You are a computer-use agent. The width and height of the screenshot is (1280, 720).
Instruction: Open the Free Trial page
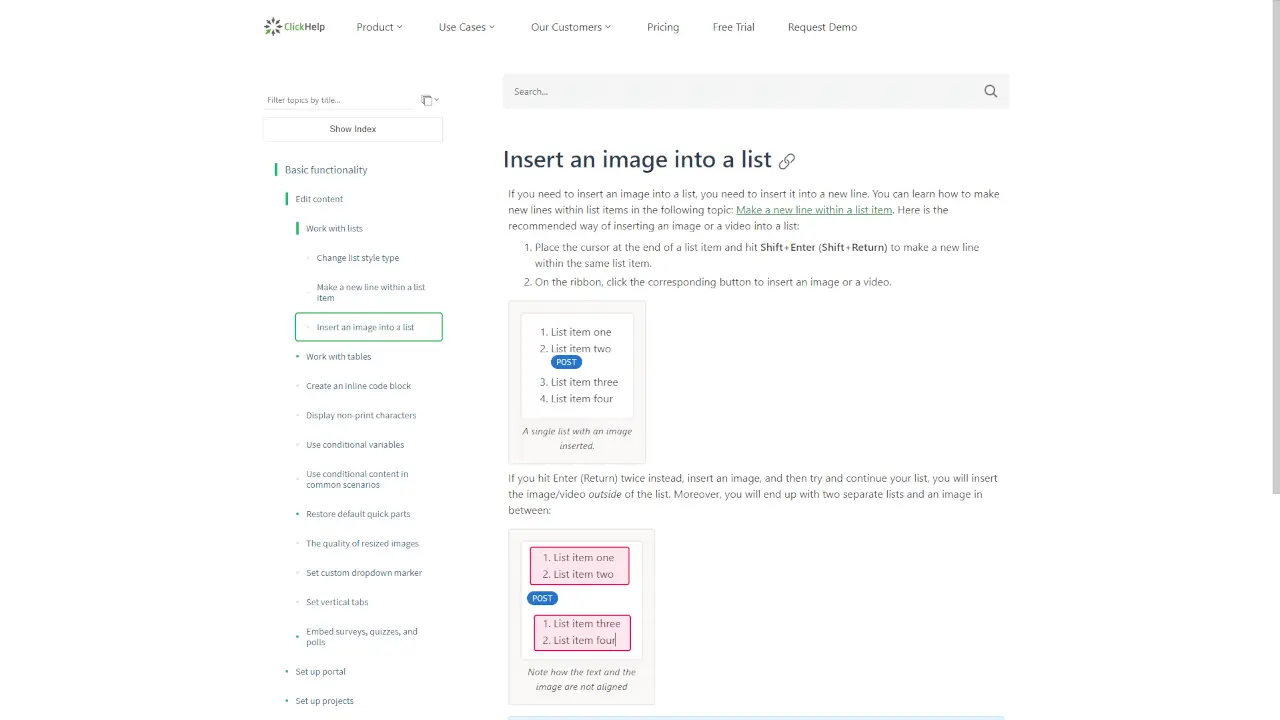(733, 27)
